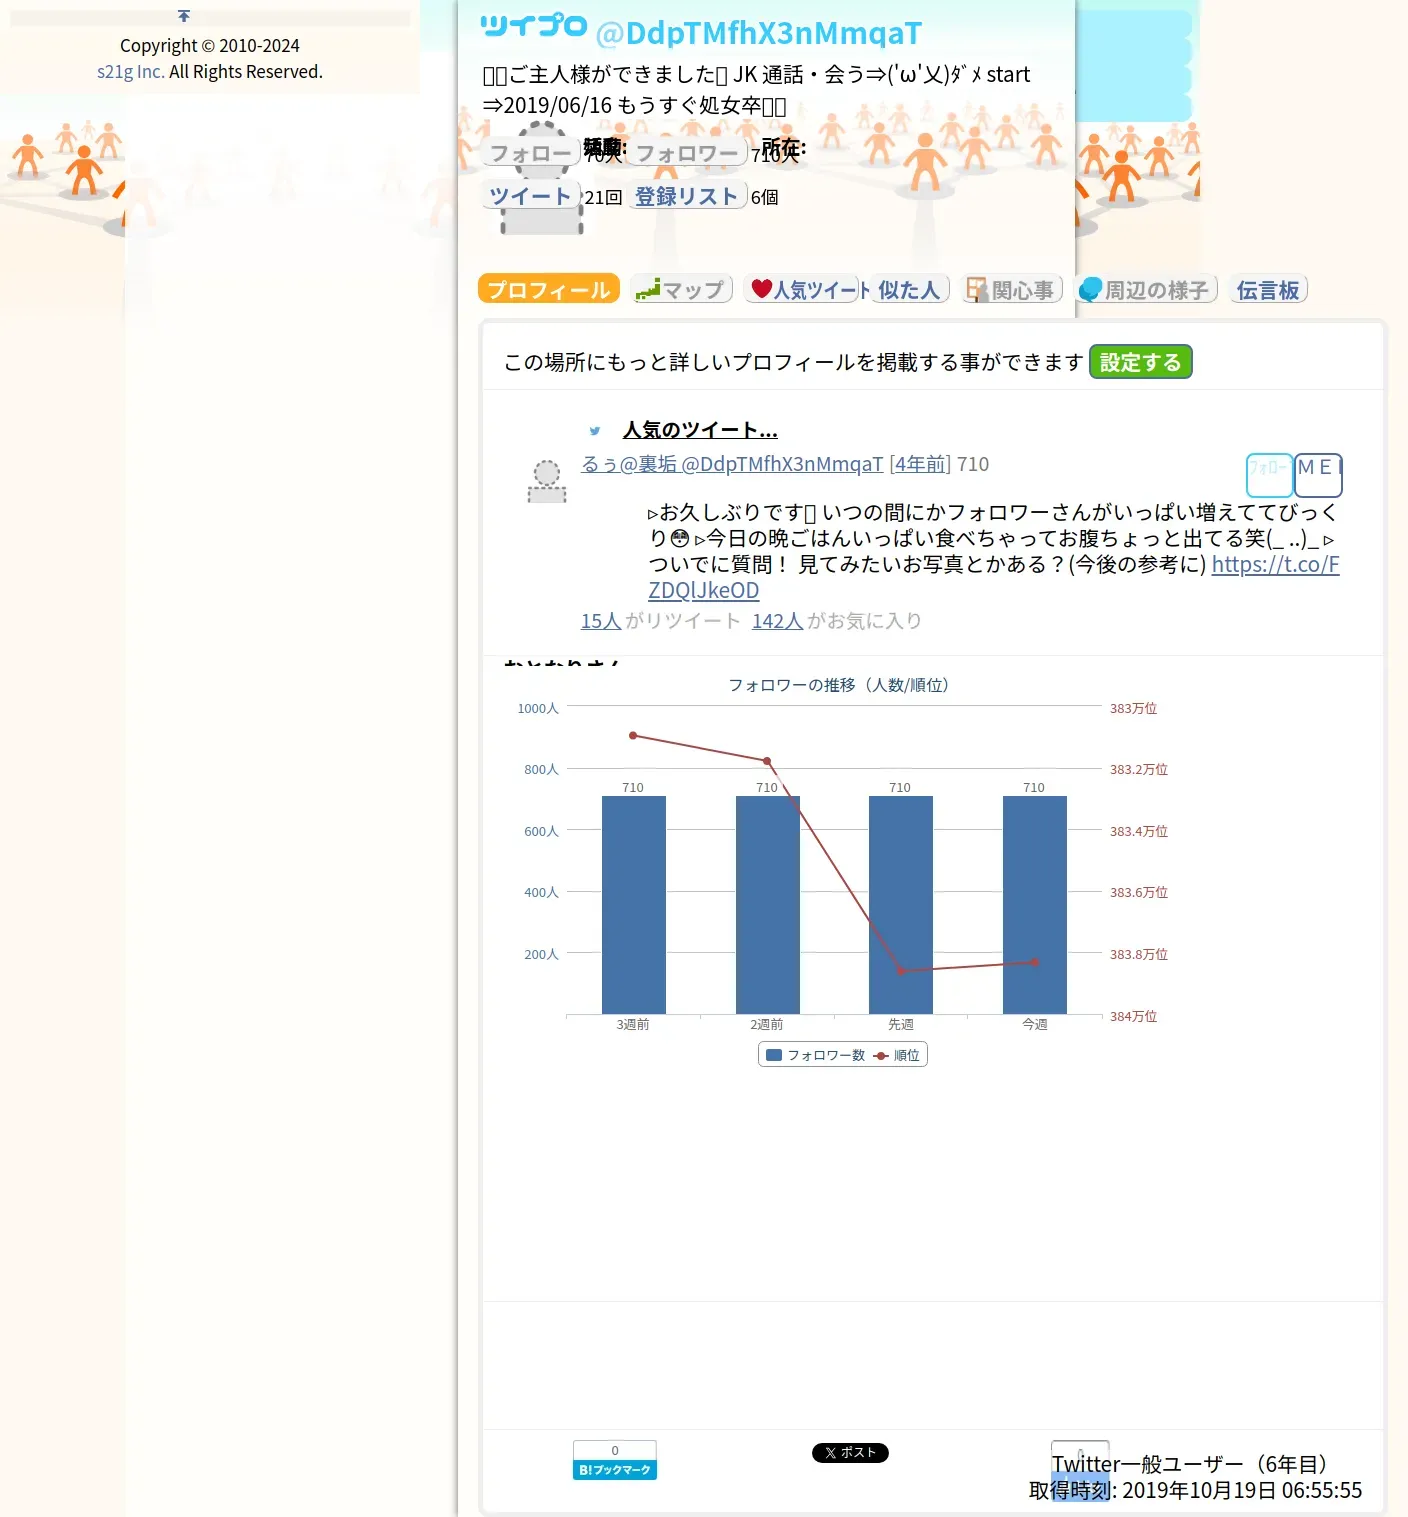Select the プロフィール tab
Image resolution: width=1408 pixels, height=1517 pixels.
[549, 289]
